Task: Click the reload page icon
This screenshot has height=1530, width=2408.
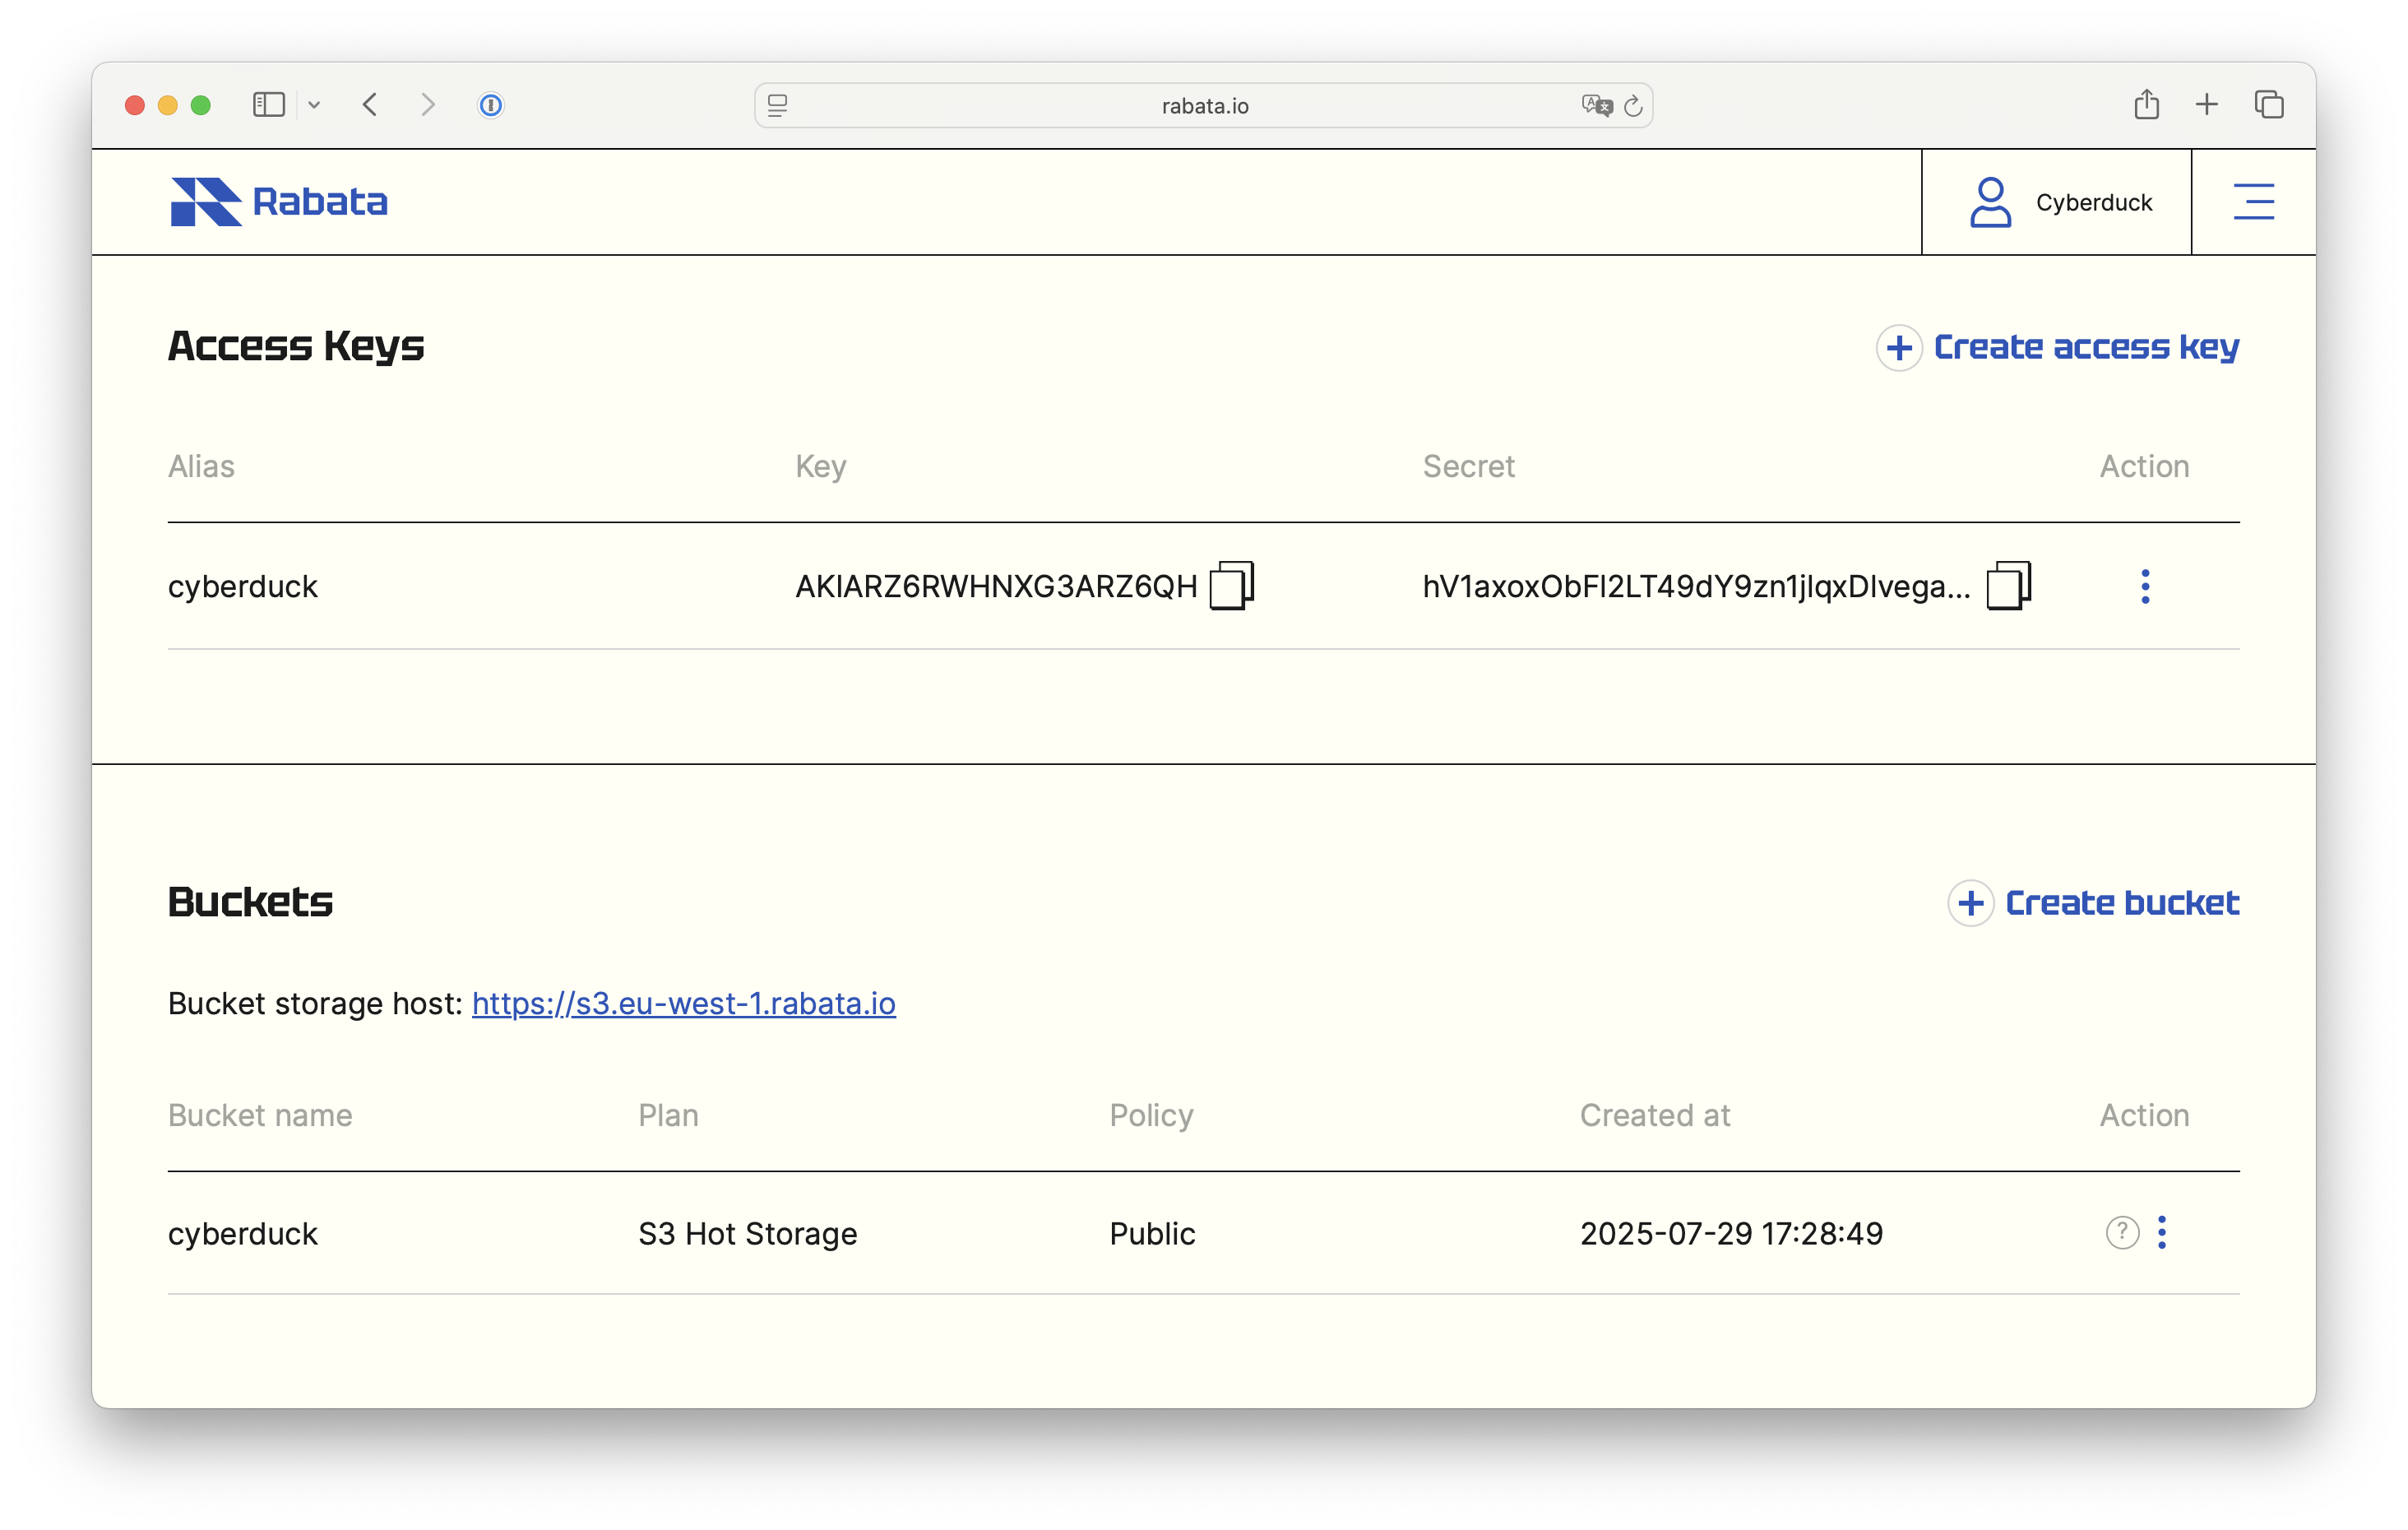Action: point(1635,105)
